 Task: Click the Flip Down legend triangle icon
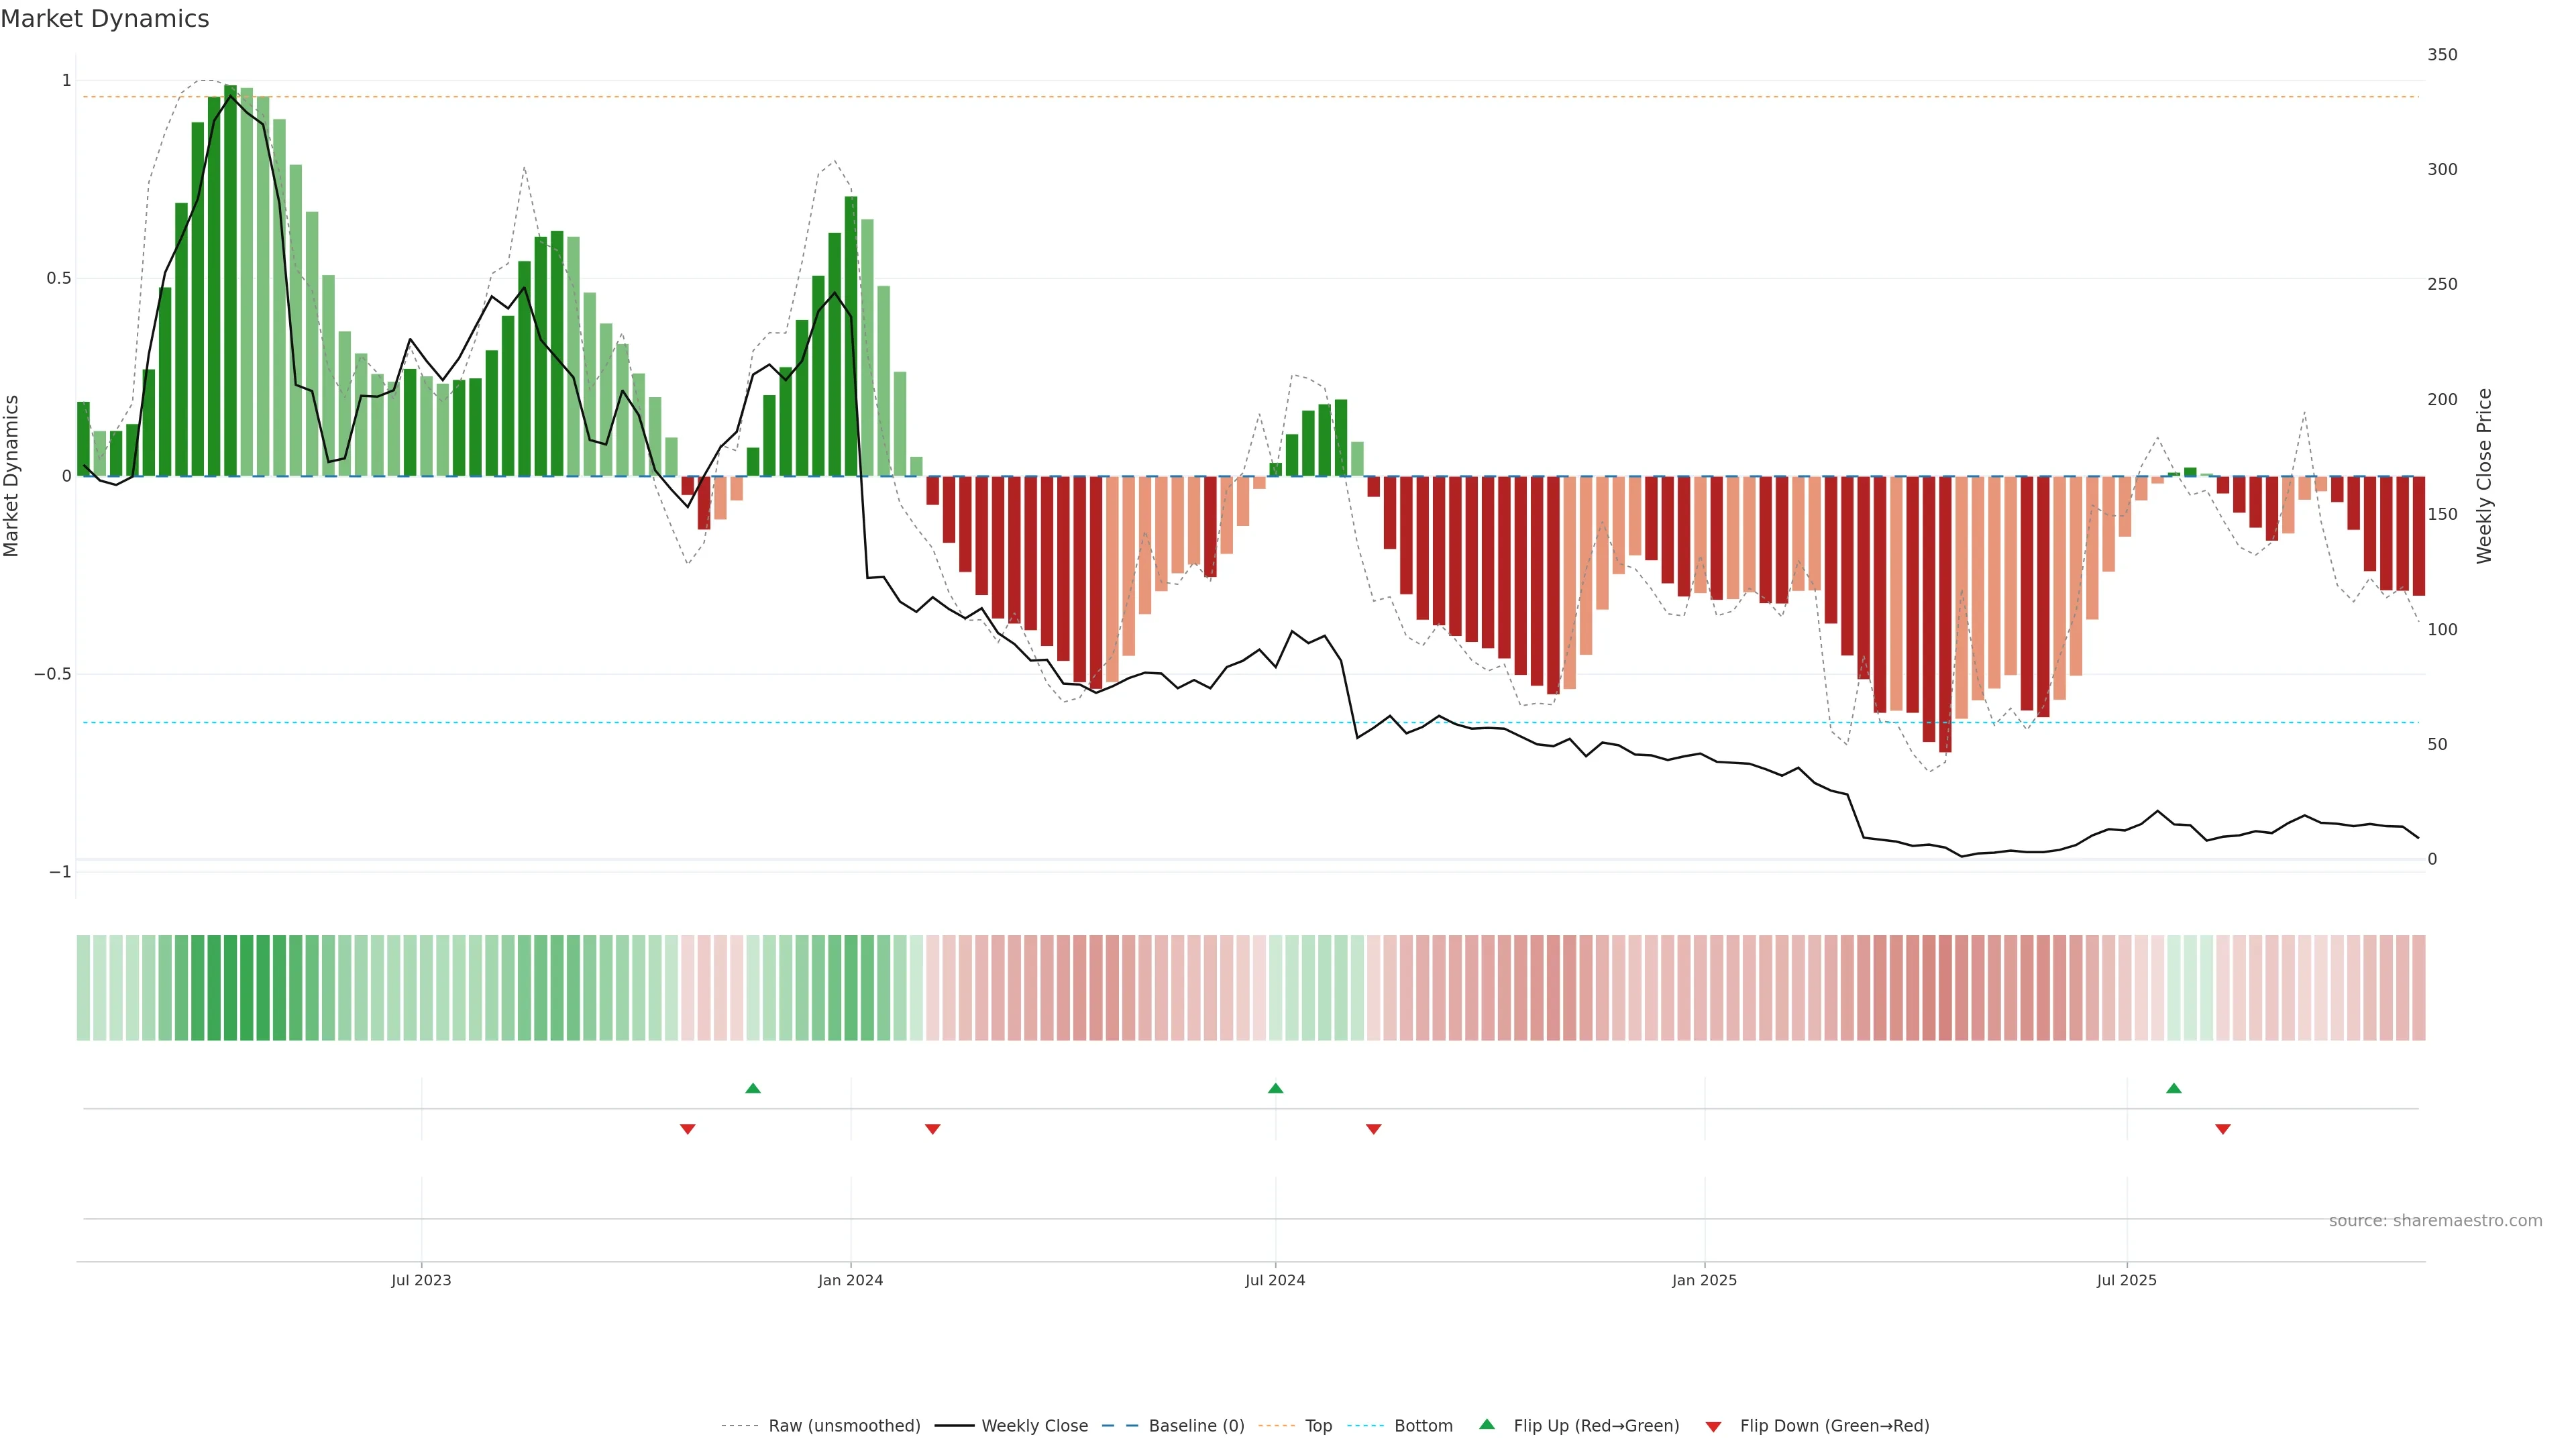[x=1713, y=1427]
